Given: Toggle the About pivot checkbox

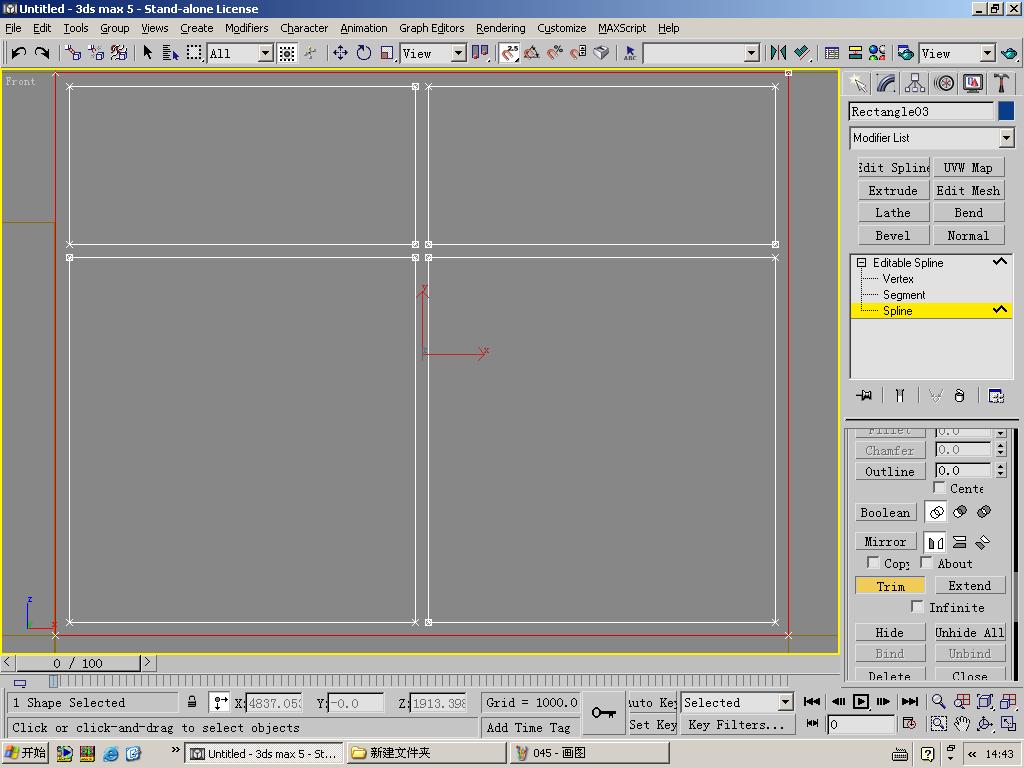Looking at the screenshot, I should [x=927, y=563].
